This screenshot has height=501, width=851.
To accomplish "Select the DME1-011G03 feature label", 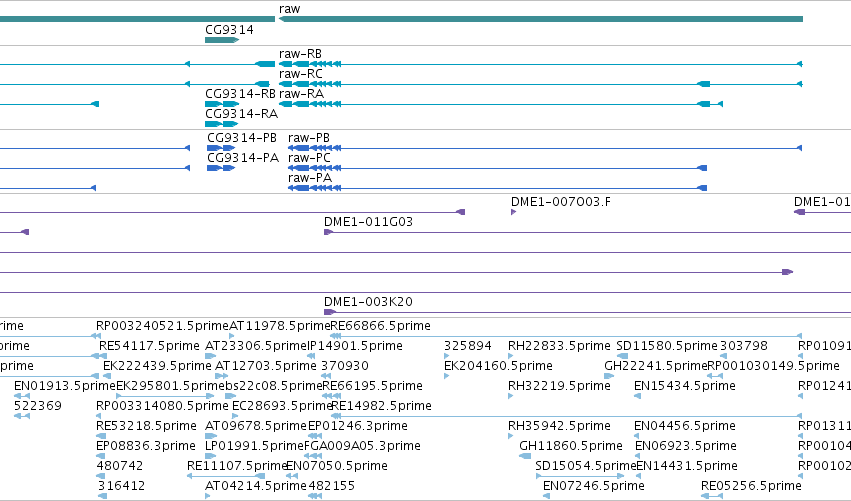I will [369, 222].
